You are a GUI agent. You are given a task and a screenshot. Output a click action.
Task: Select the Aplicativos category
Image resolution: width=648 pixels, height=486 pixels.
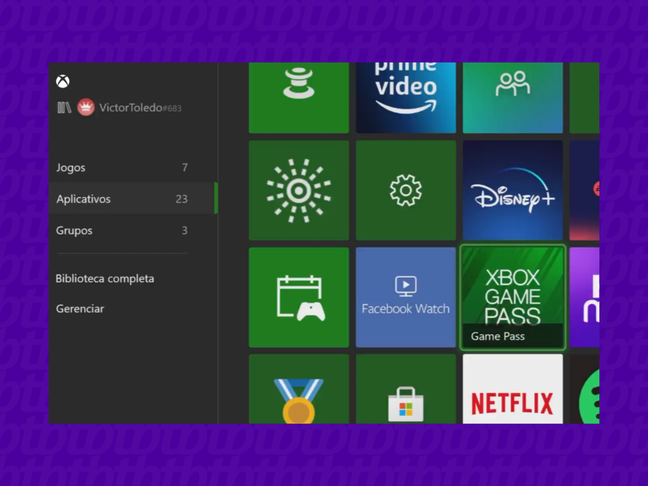(133, 198)
